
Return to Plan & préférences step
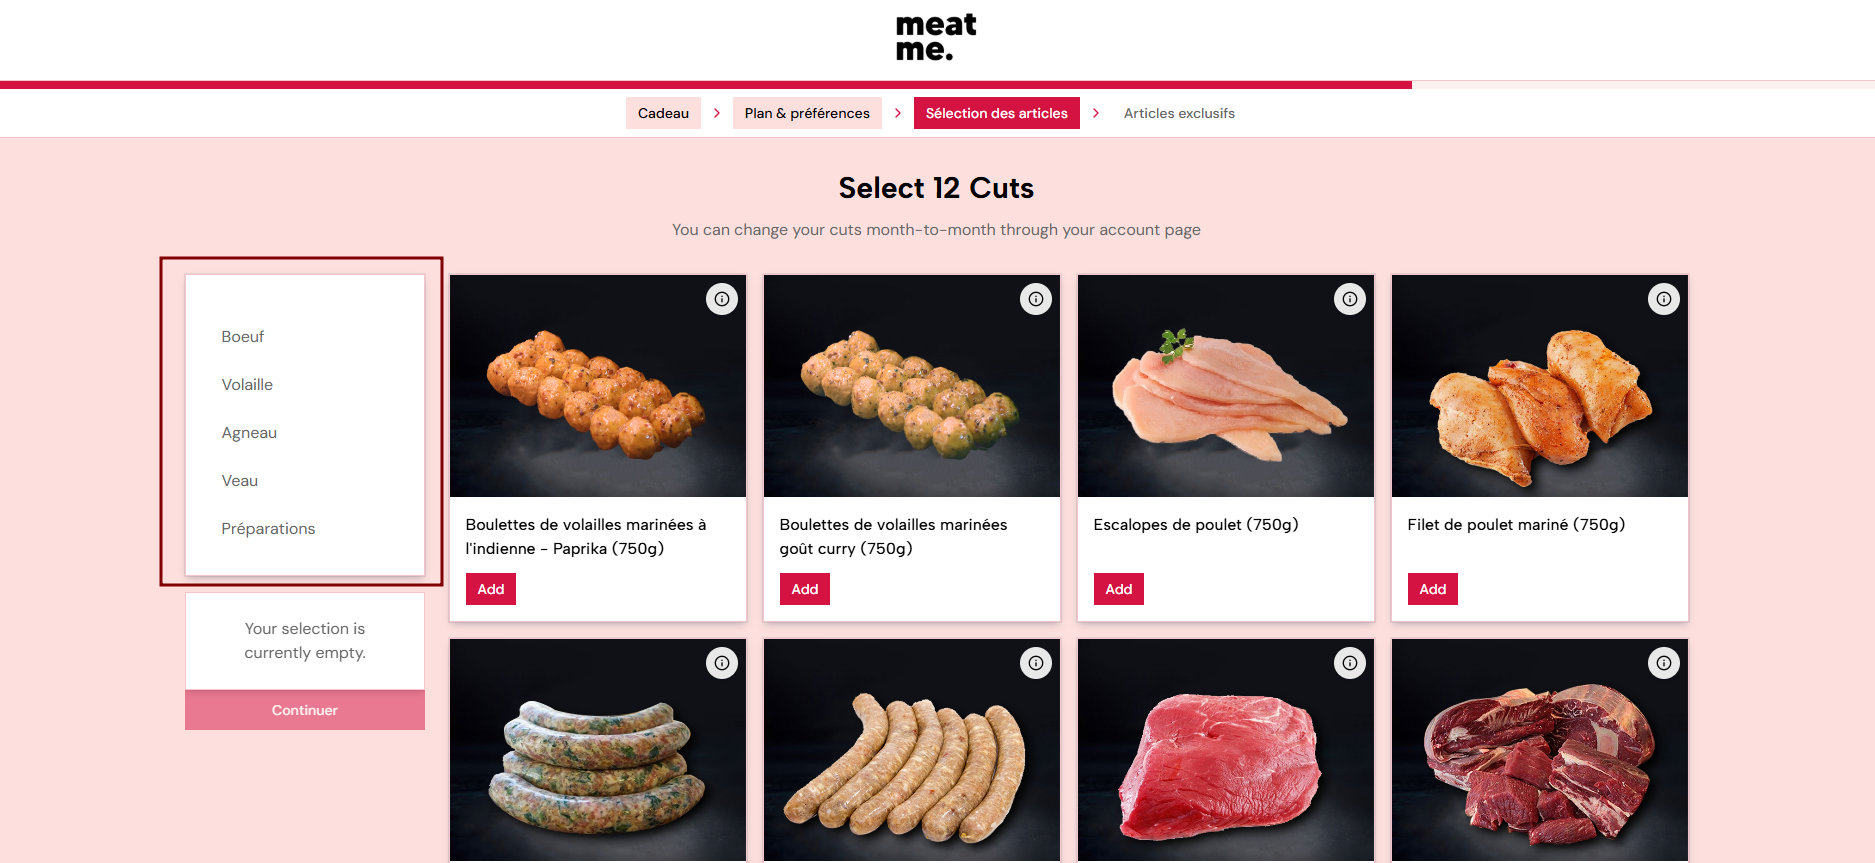point(807,113)
